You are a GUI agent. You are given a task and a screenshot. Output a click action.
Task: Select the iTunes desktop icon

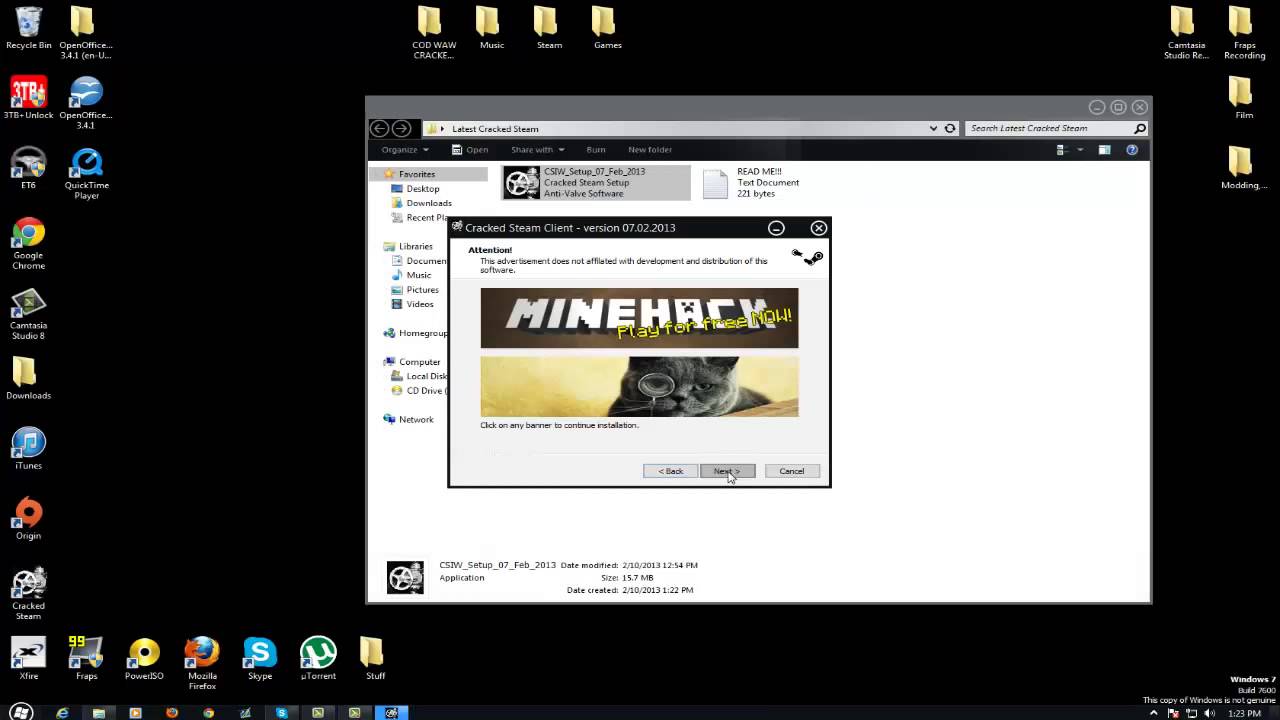28,448
